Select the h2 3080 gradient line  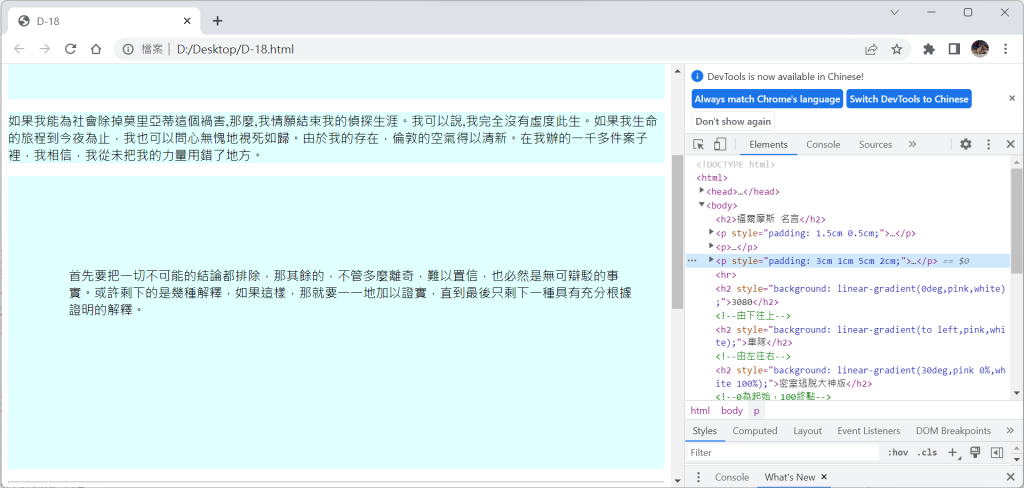click(x=860, y=295)
